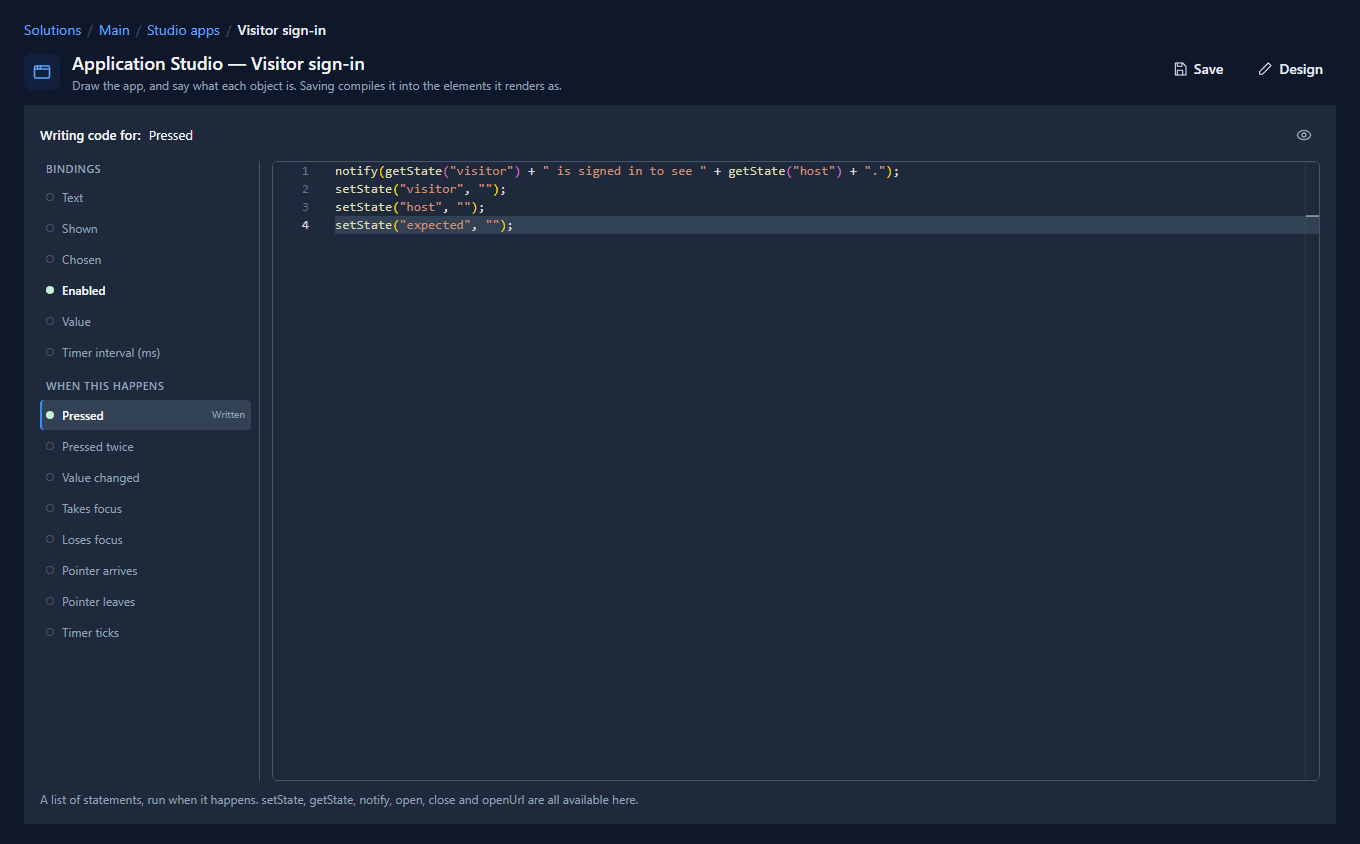Click line number 4 in gutter

[x=305, y=225]
